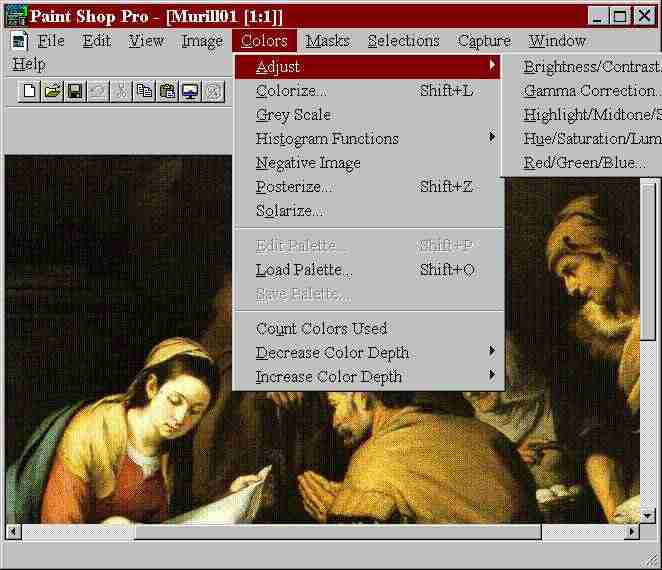Click the Paint Shop Pro title bar icon
662x570 pixels.
[15, 16]
